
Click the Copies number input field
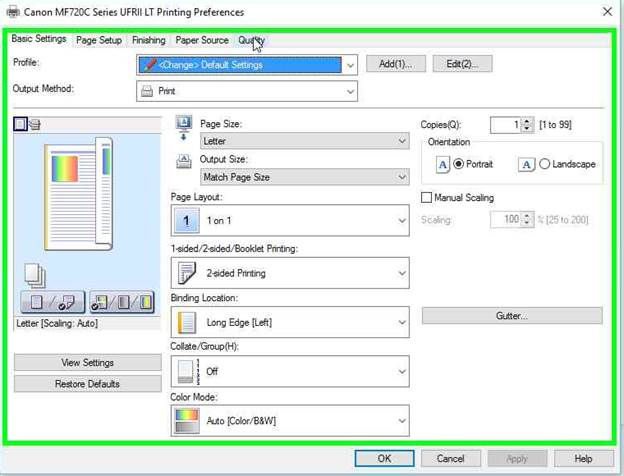coord(506,125)
